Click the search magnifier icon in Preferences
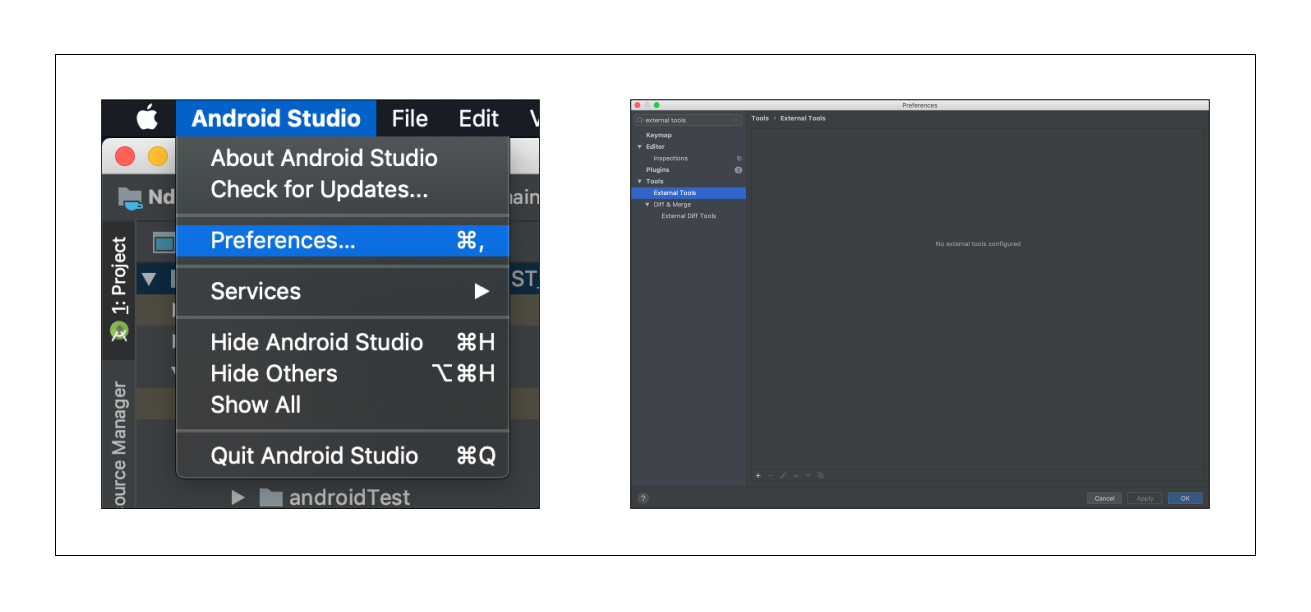1311x612 pixels. (x=640, y=120)
